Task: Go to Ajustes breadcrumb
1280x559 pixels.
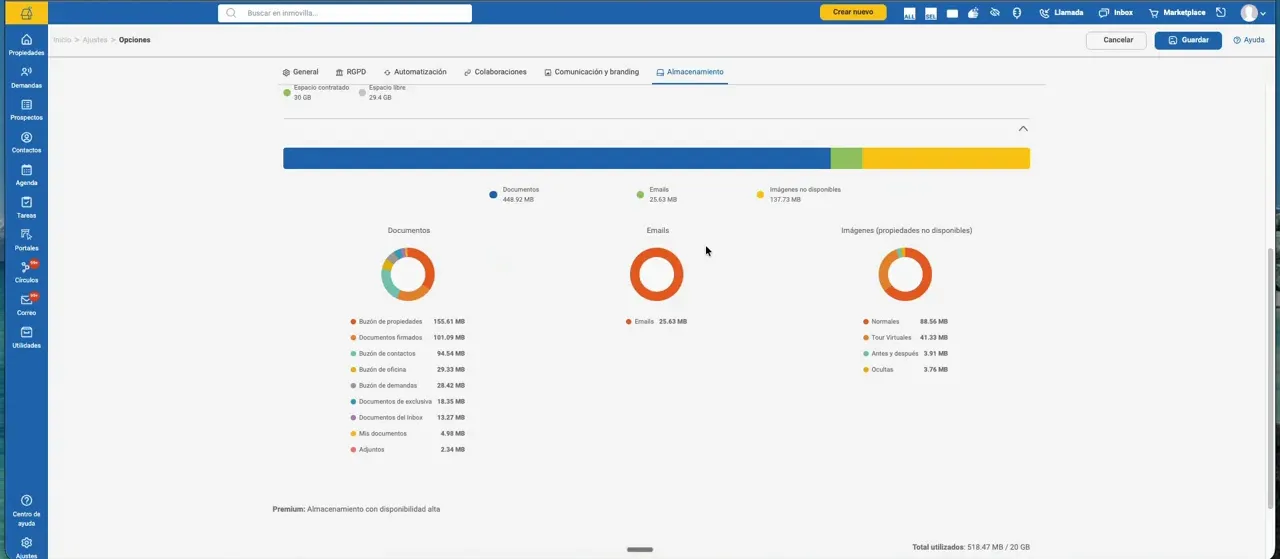Action: pyautogui.click(x=95, y=40)
